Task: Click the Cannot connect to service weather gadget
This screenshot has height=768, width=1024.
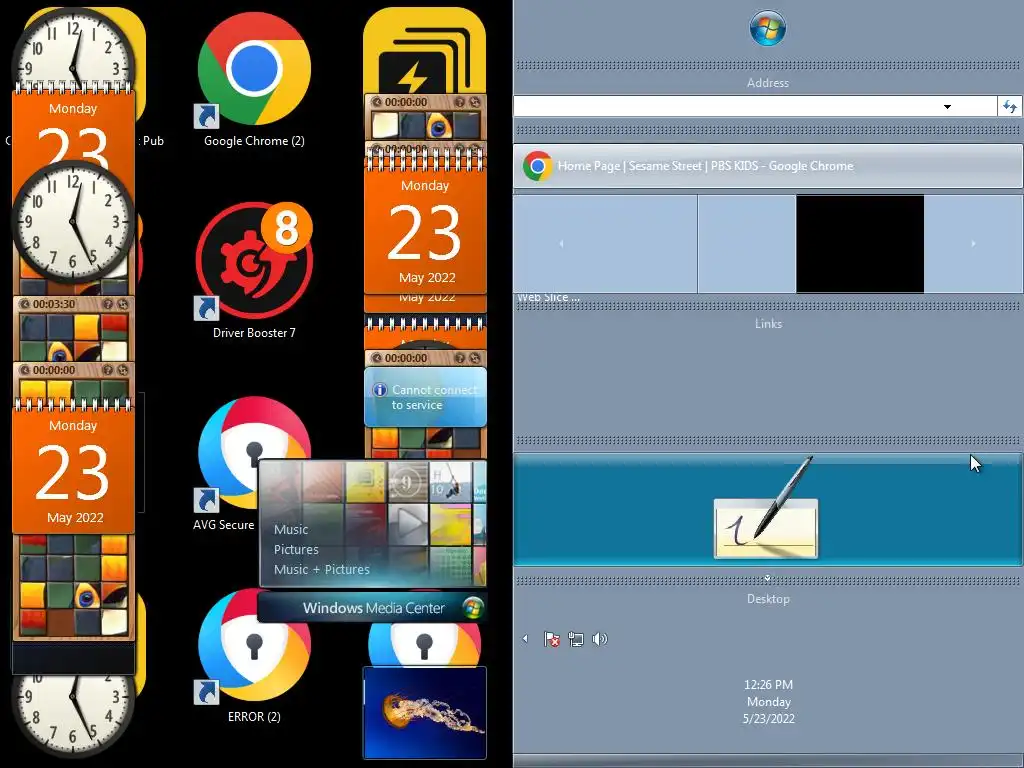Action: pos(425,397)
